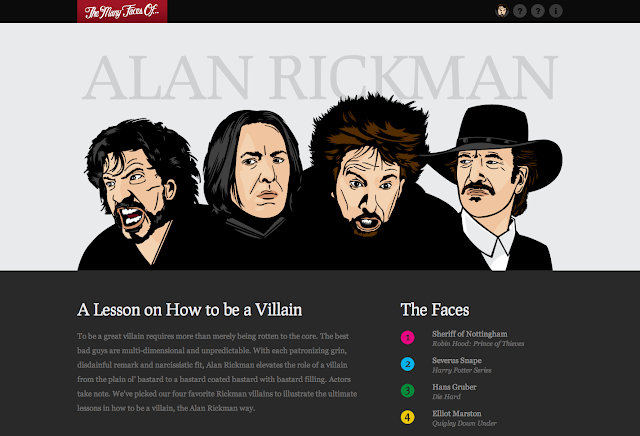Select the green number 3 circle

click(x=407, y=391)
